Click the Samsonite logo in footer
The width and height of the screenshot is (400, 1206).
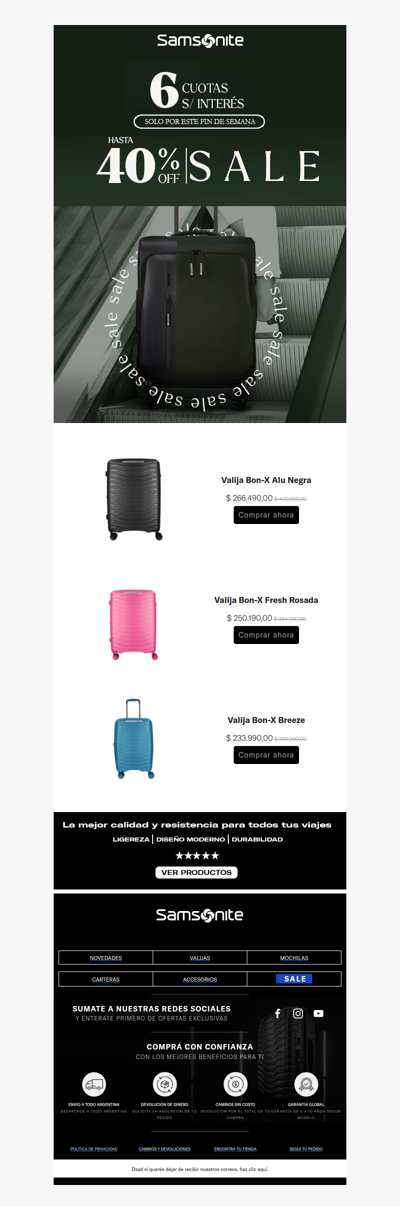click(x=200, y=914)
